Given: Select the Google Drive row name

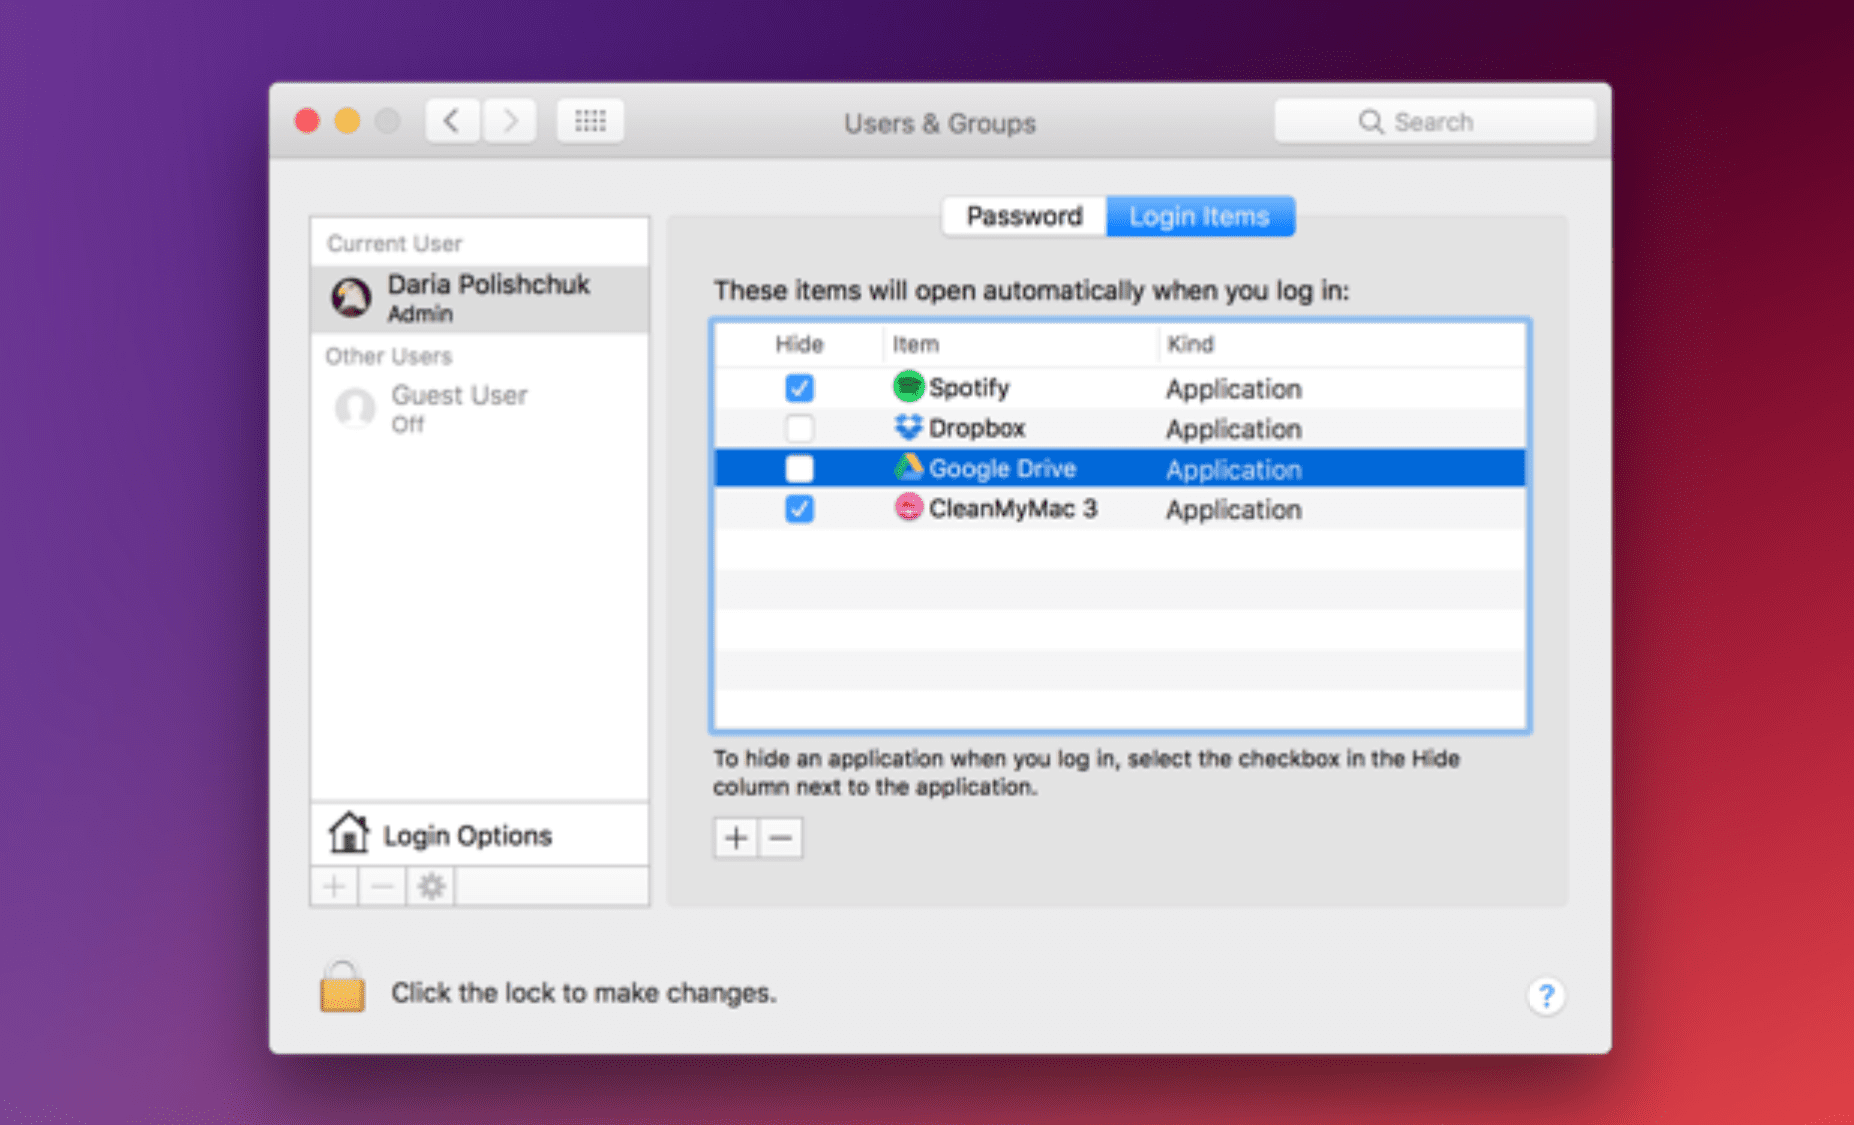Looking at the screenshot, I should 1002,468.
